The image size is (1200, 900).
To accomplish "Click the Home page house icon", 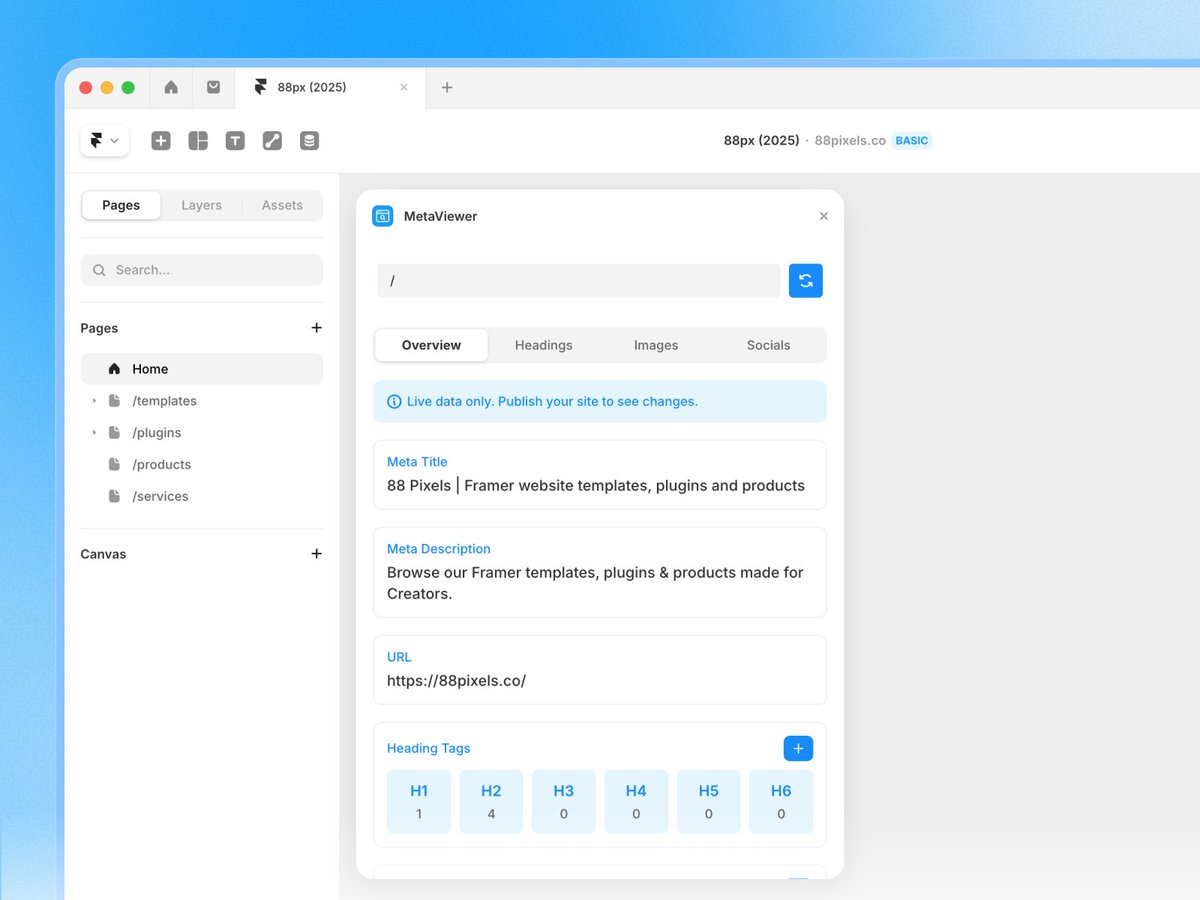I will pyautogui.click(x=114, y=369).
